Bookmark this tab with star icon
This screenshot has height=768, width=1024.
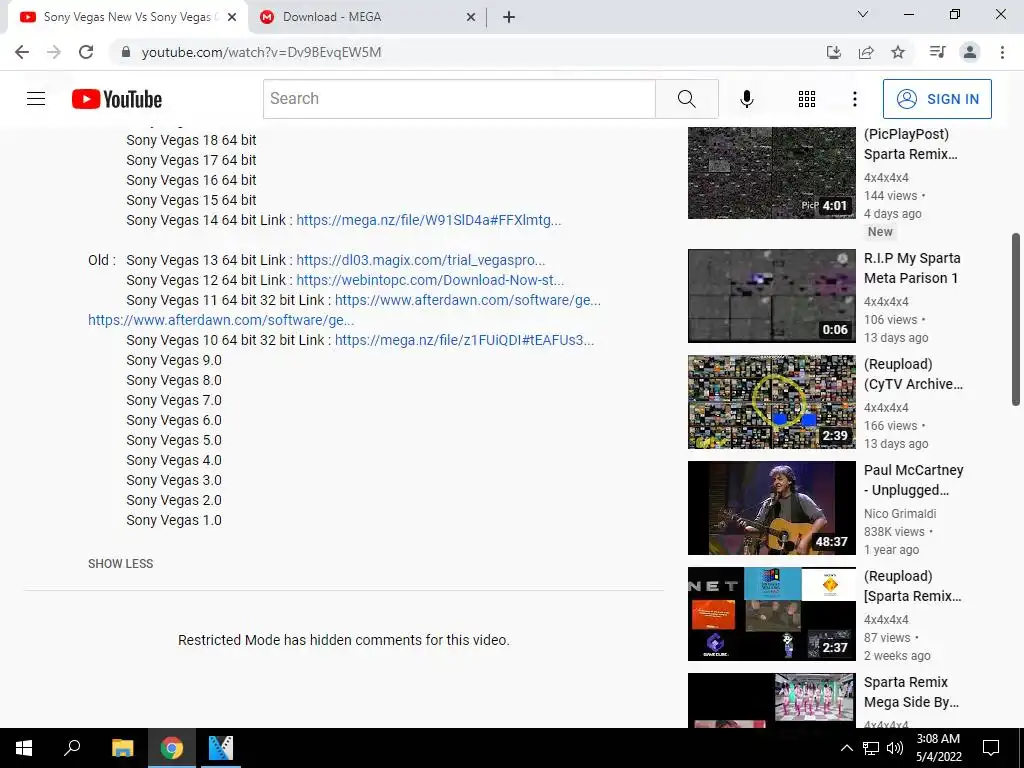point(898,52)
